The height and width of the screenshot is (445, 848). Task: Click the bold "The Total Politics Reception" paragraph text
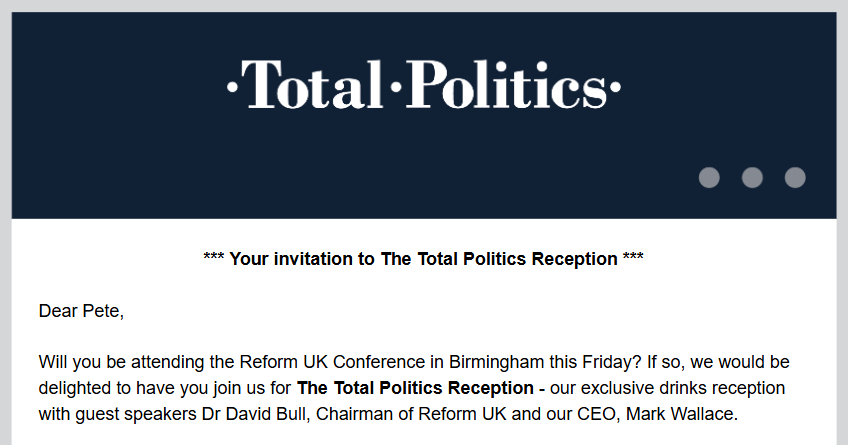[415, 387]
